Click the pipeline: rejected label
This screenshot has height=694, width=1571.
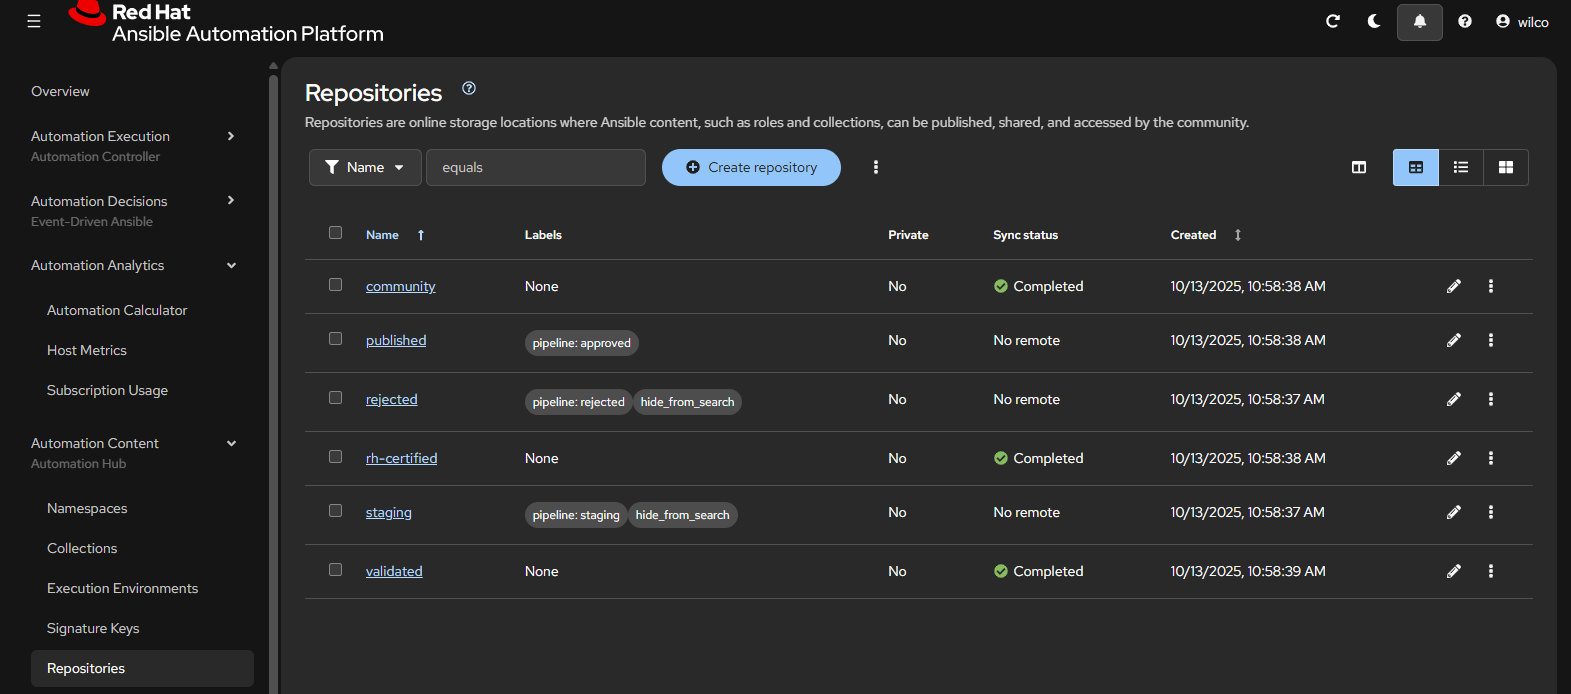[x=578, y=402]
